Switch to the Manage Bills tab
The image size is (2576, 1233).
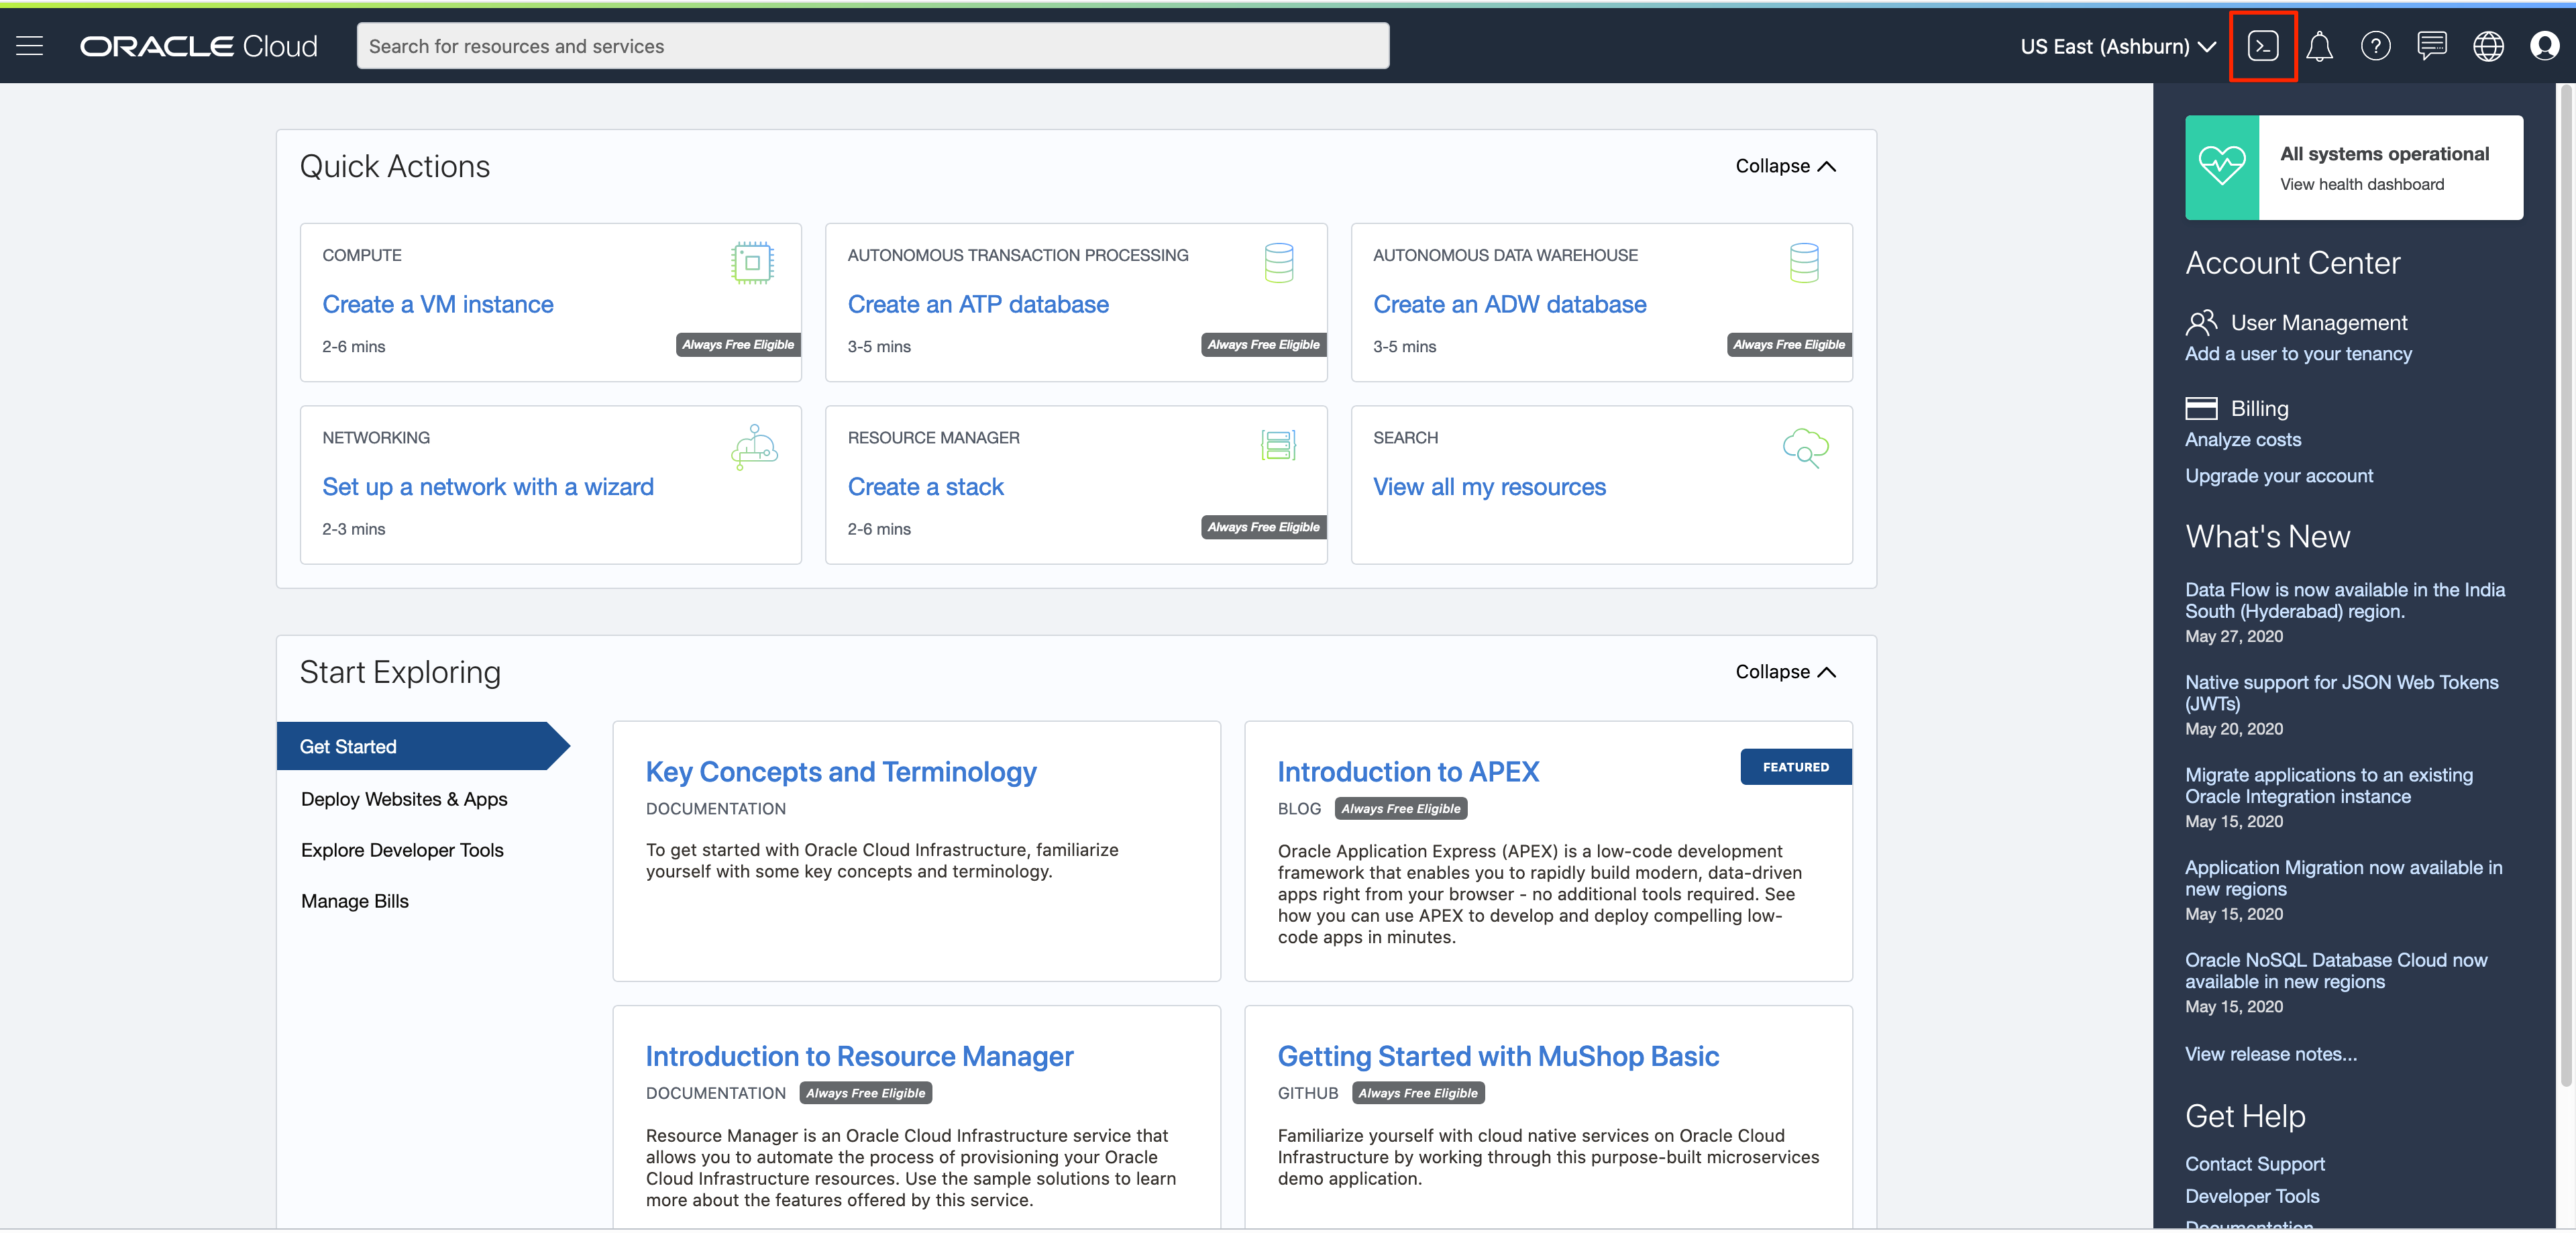(355, 901)
